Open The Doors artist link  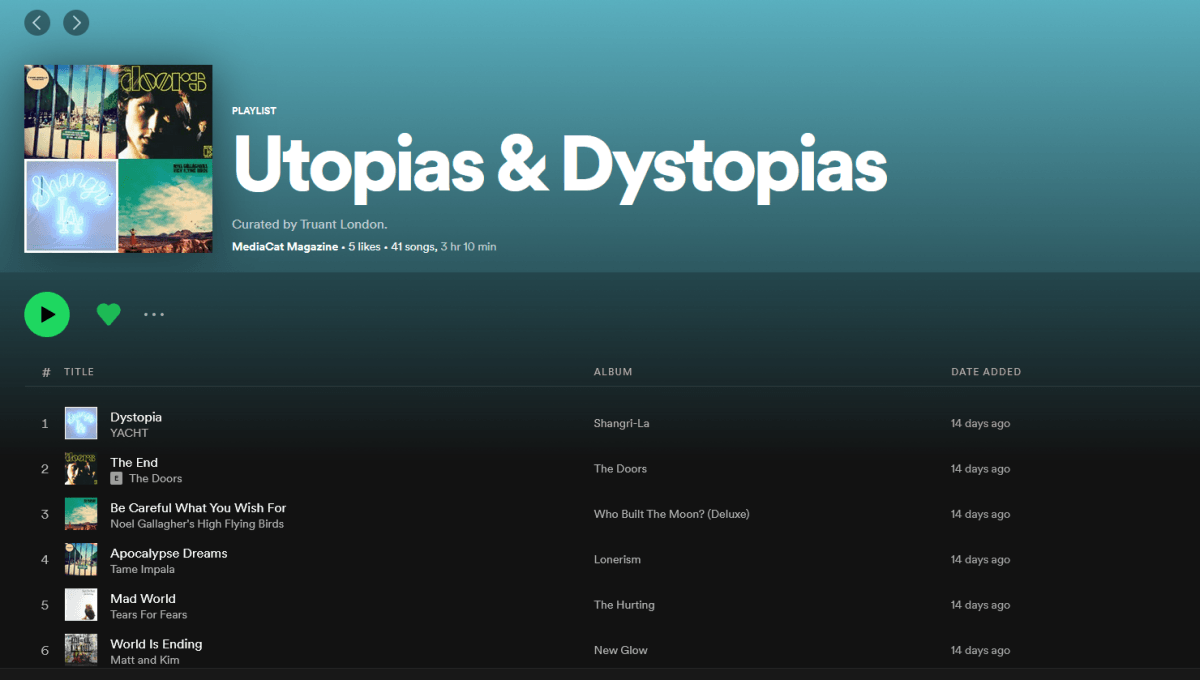click(x=155, y=479)
